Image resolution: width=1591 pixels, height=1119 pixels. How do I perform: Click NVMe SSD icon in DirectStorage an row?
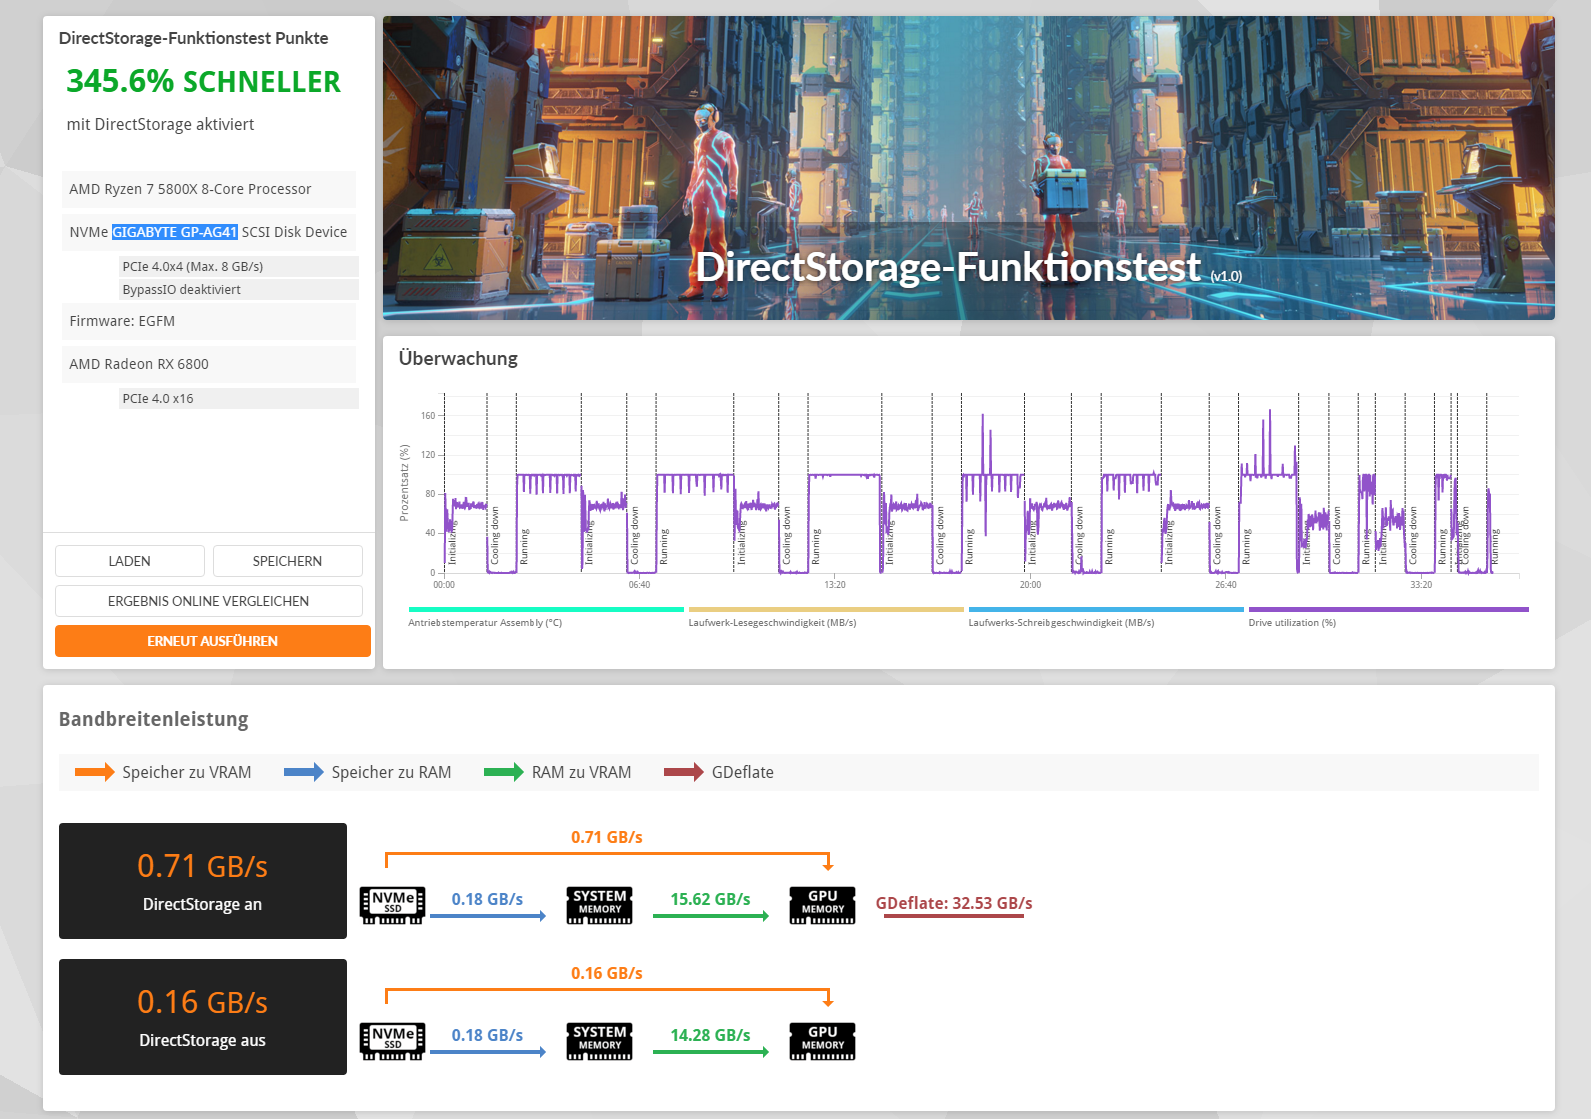click(x=392, y=905)
